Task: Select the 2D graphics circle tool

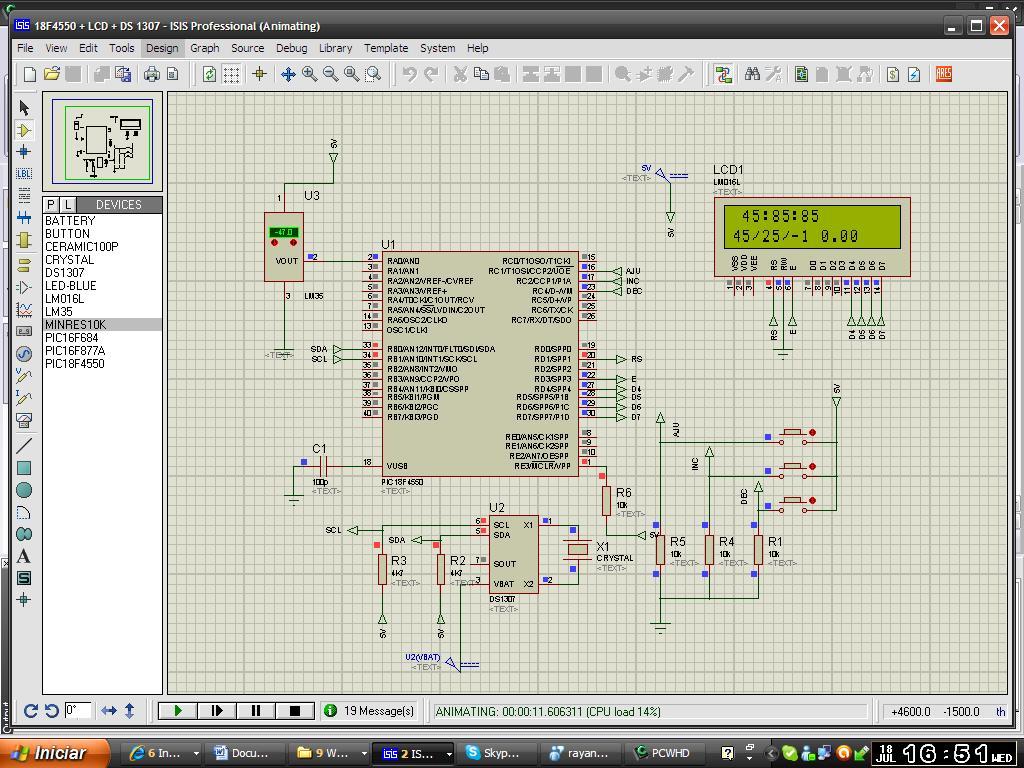Action: click(x=24, y=490)
